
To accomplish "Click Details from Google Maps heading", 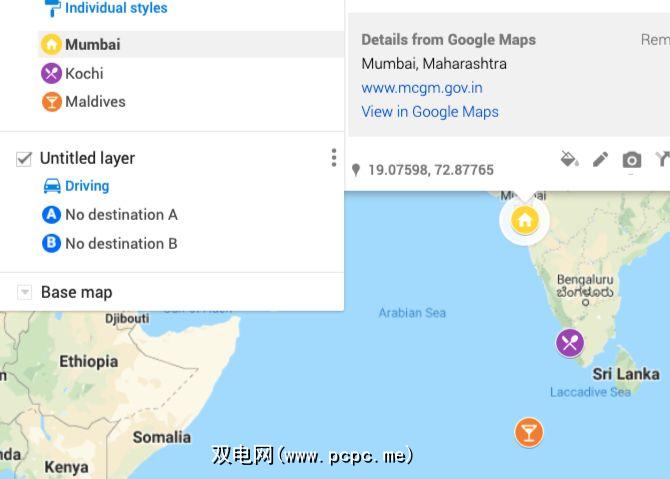I will 449,40.
